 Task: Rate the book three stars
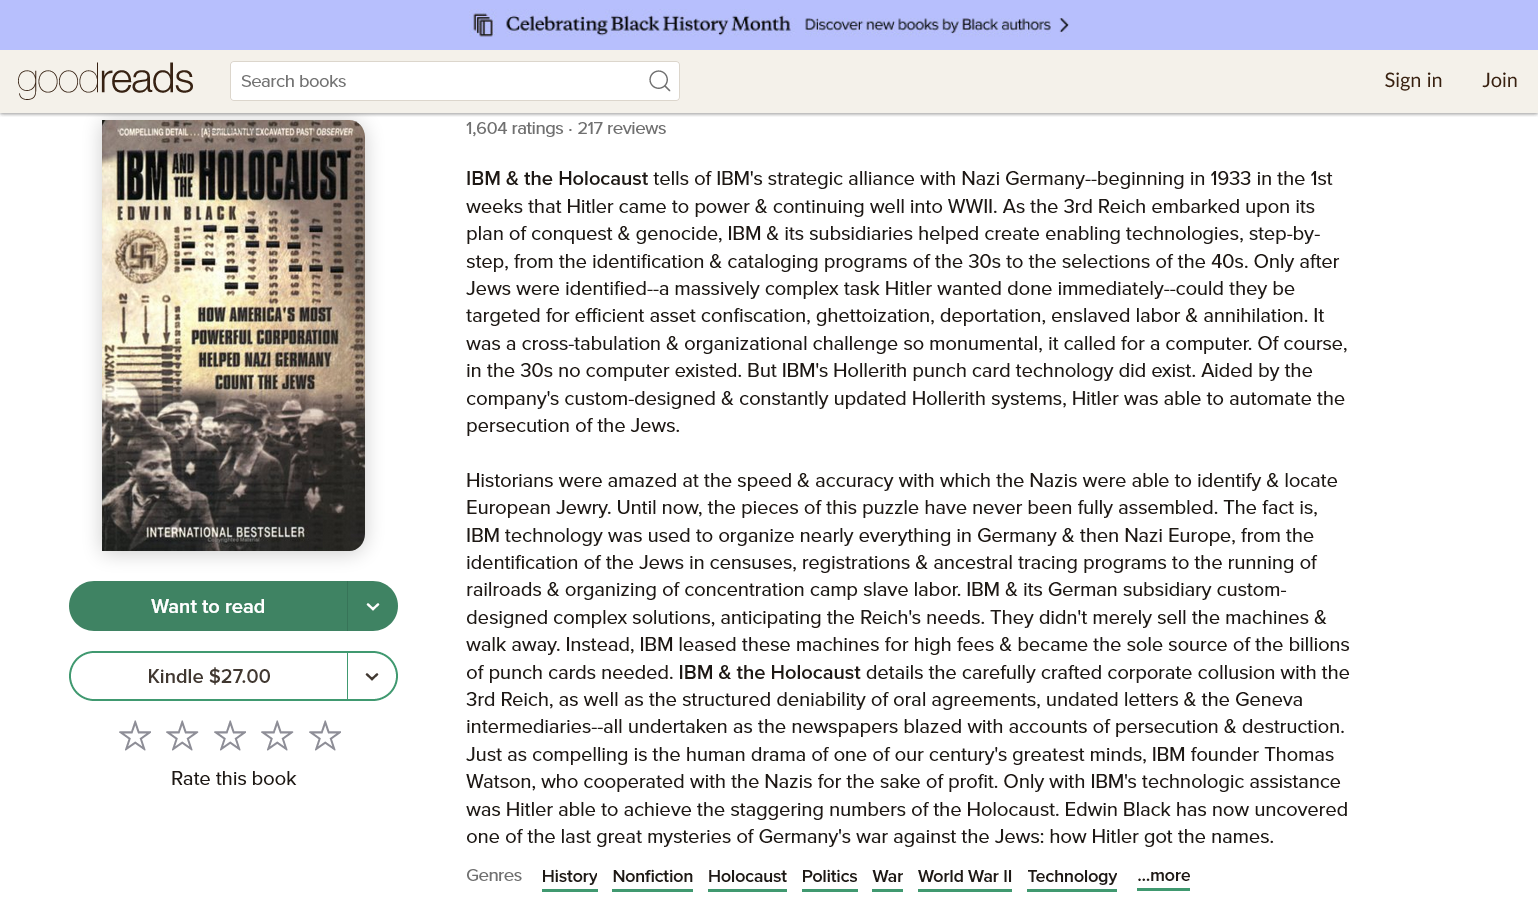(x=230, y=736)
